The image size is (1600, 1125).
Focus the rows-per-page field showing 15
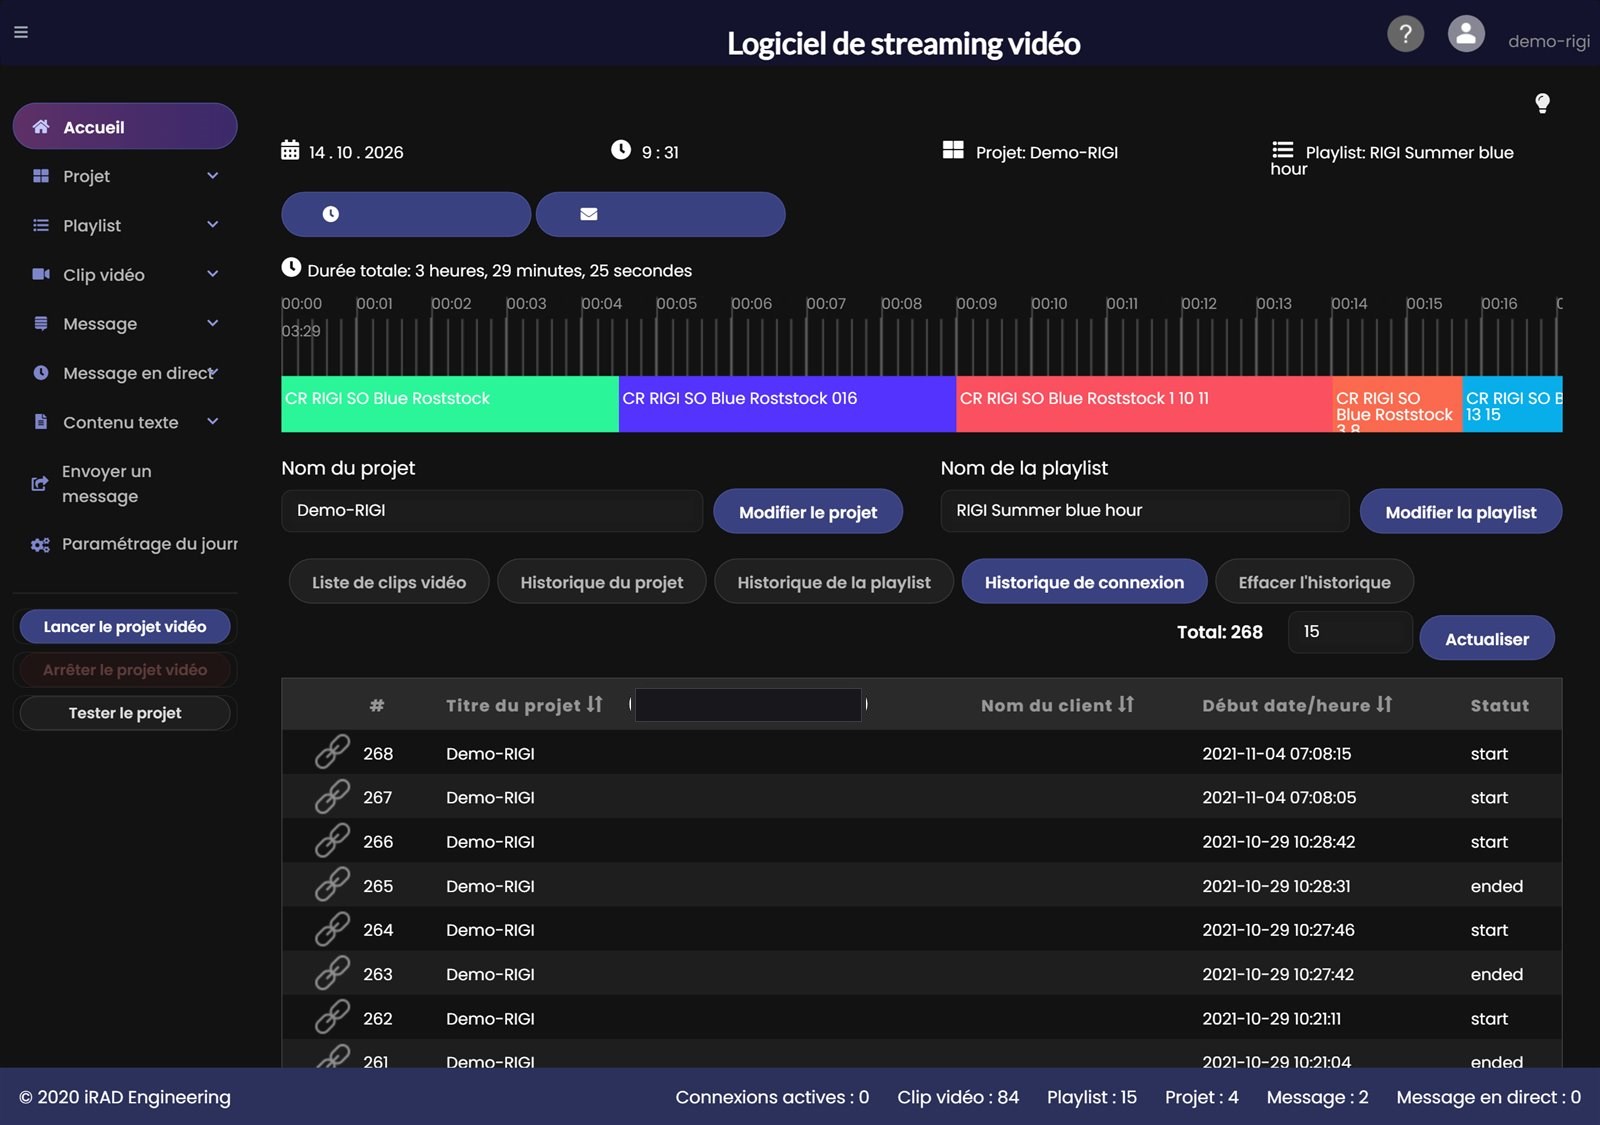coord(1350,632)
